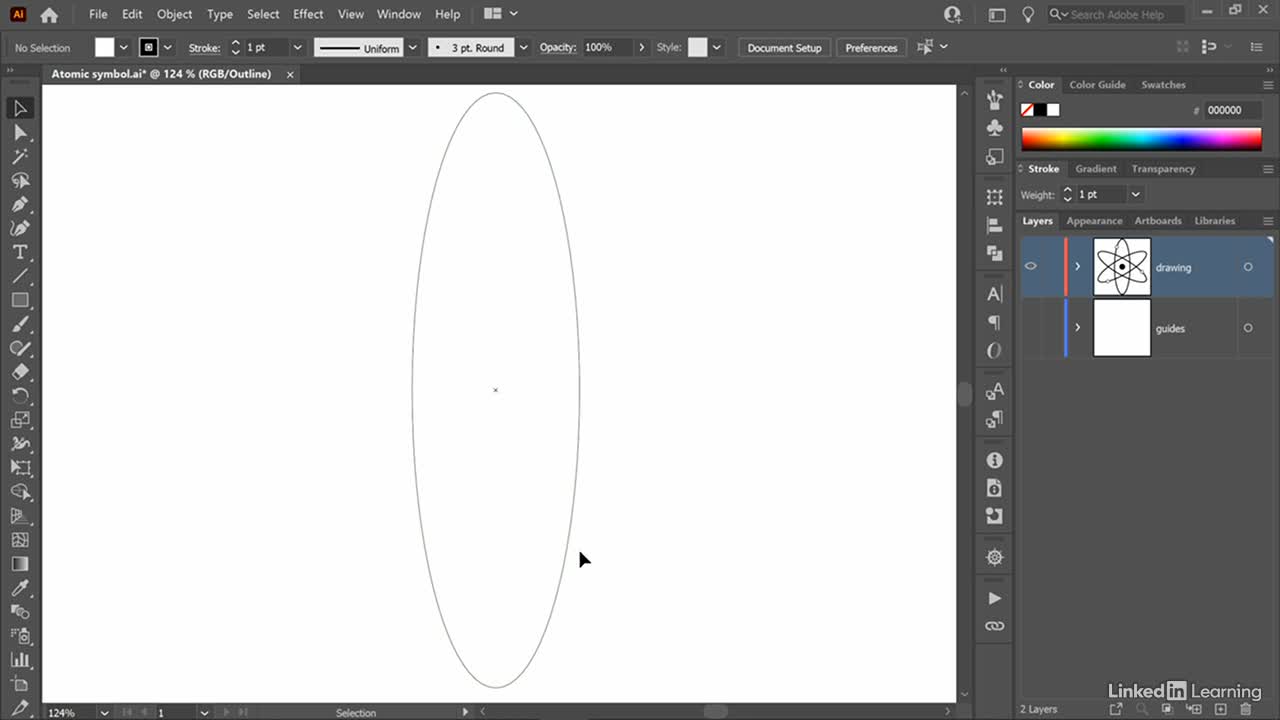
Task: Select the Direct Selection tool
Action: point(20,132)
